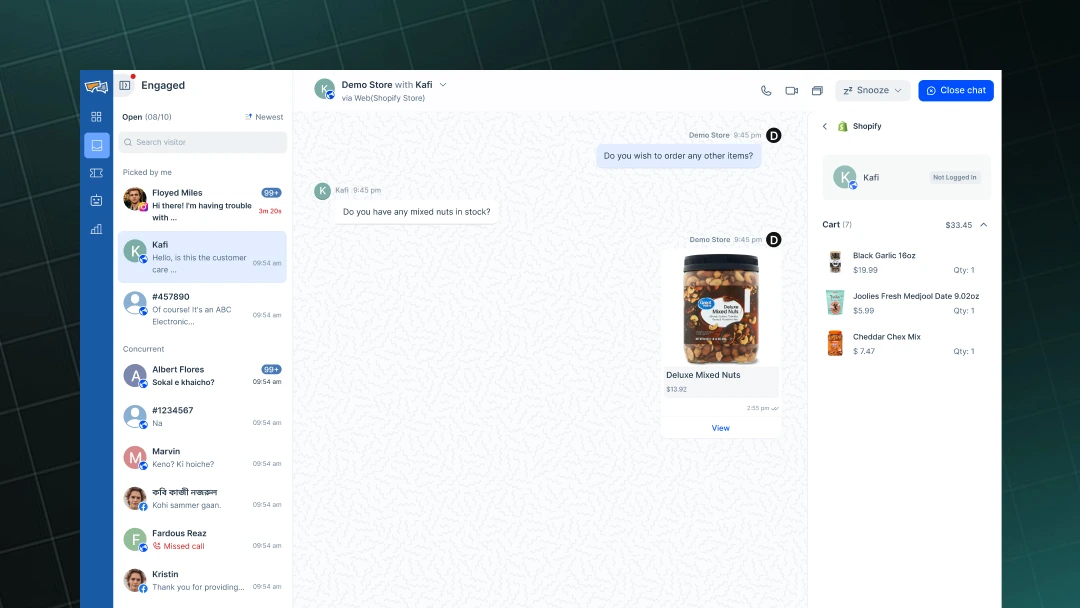Open the Shopify panel via its green bag icon
This screenshot has width=1080, height=608.
(842, 126)
